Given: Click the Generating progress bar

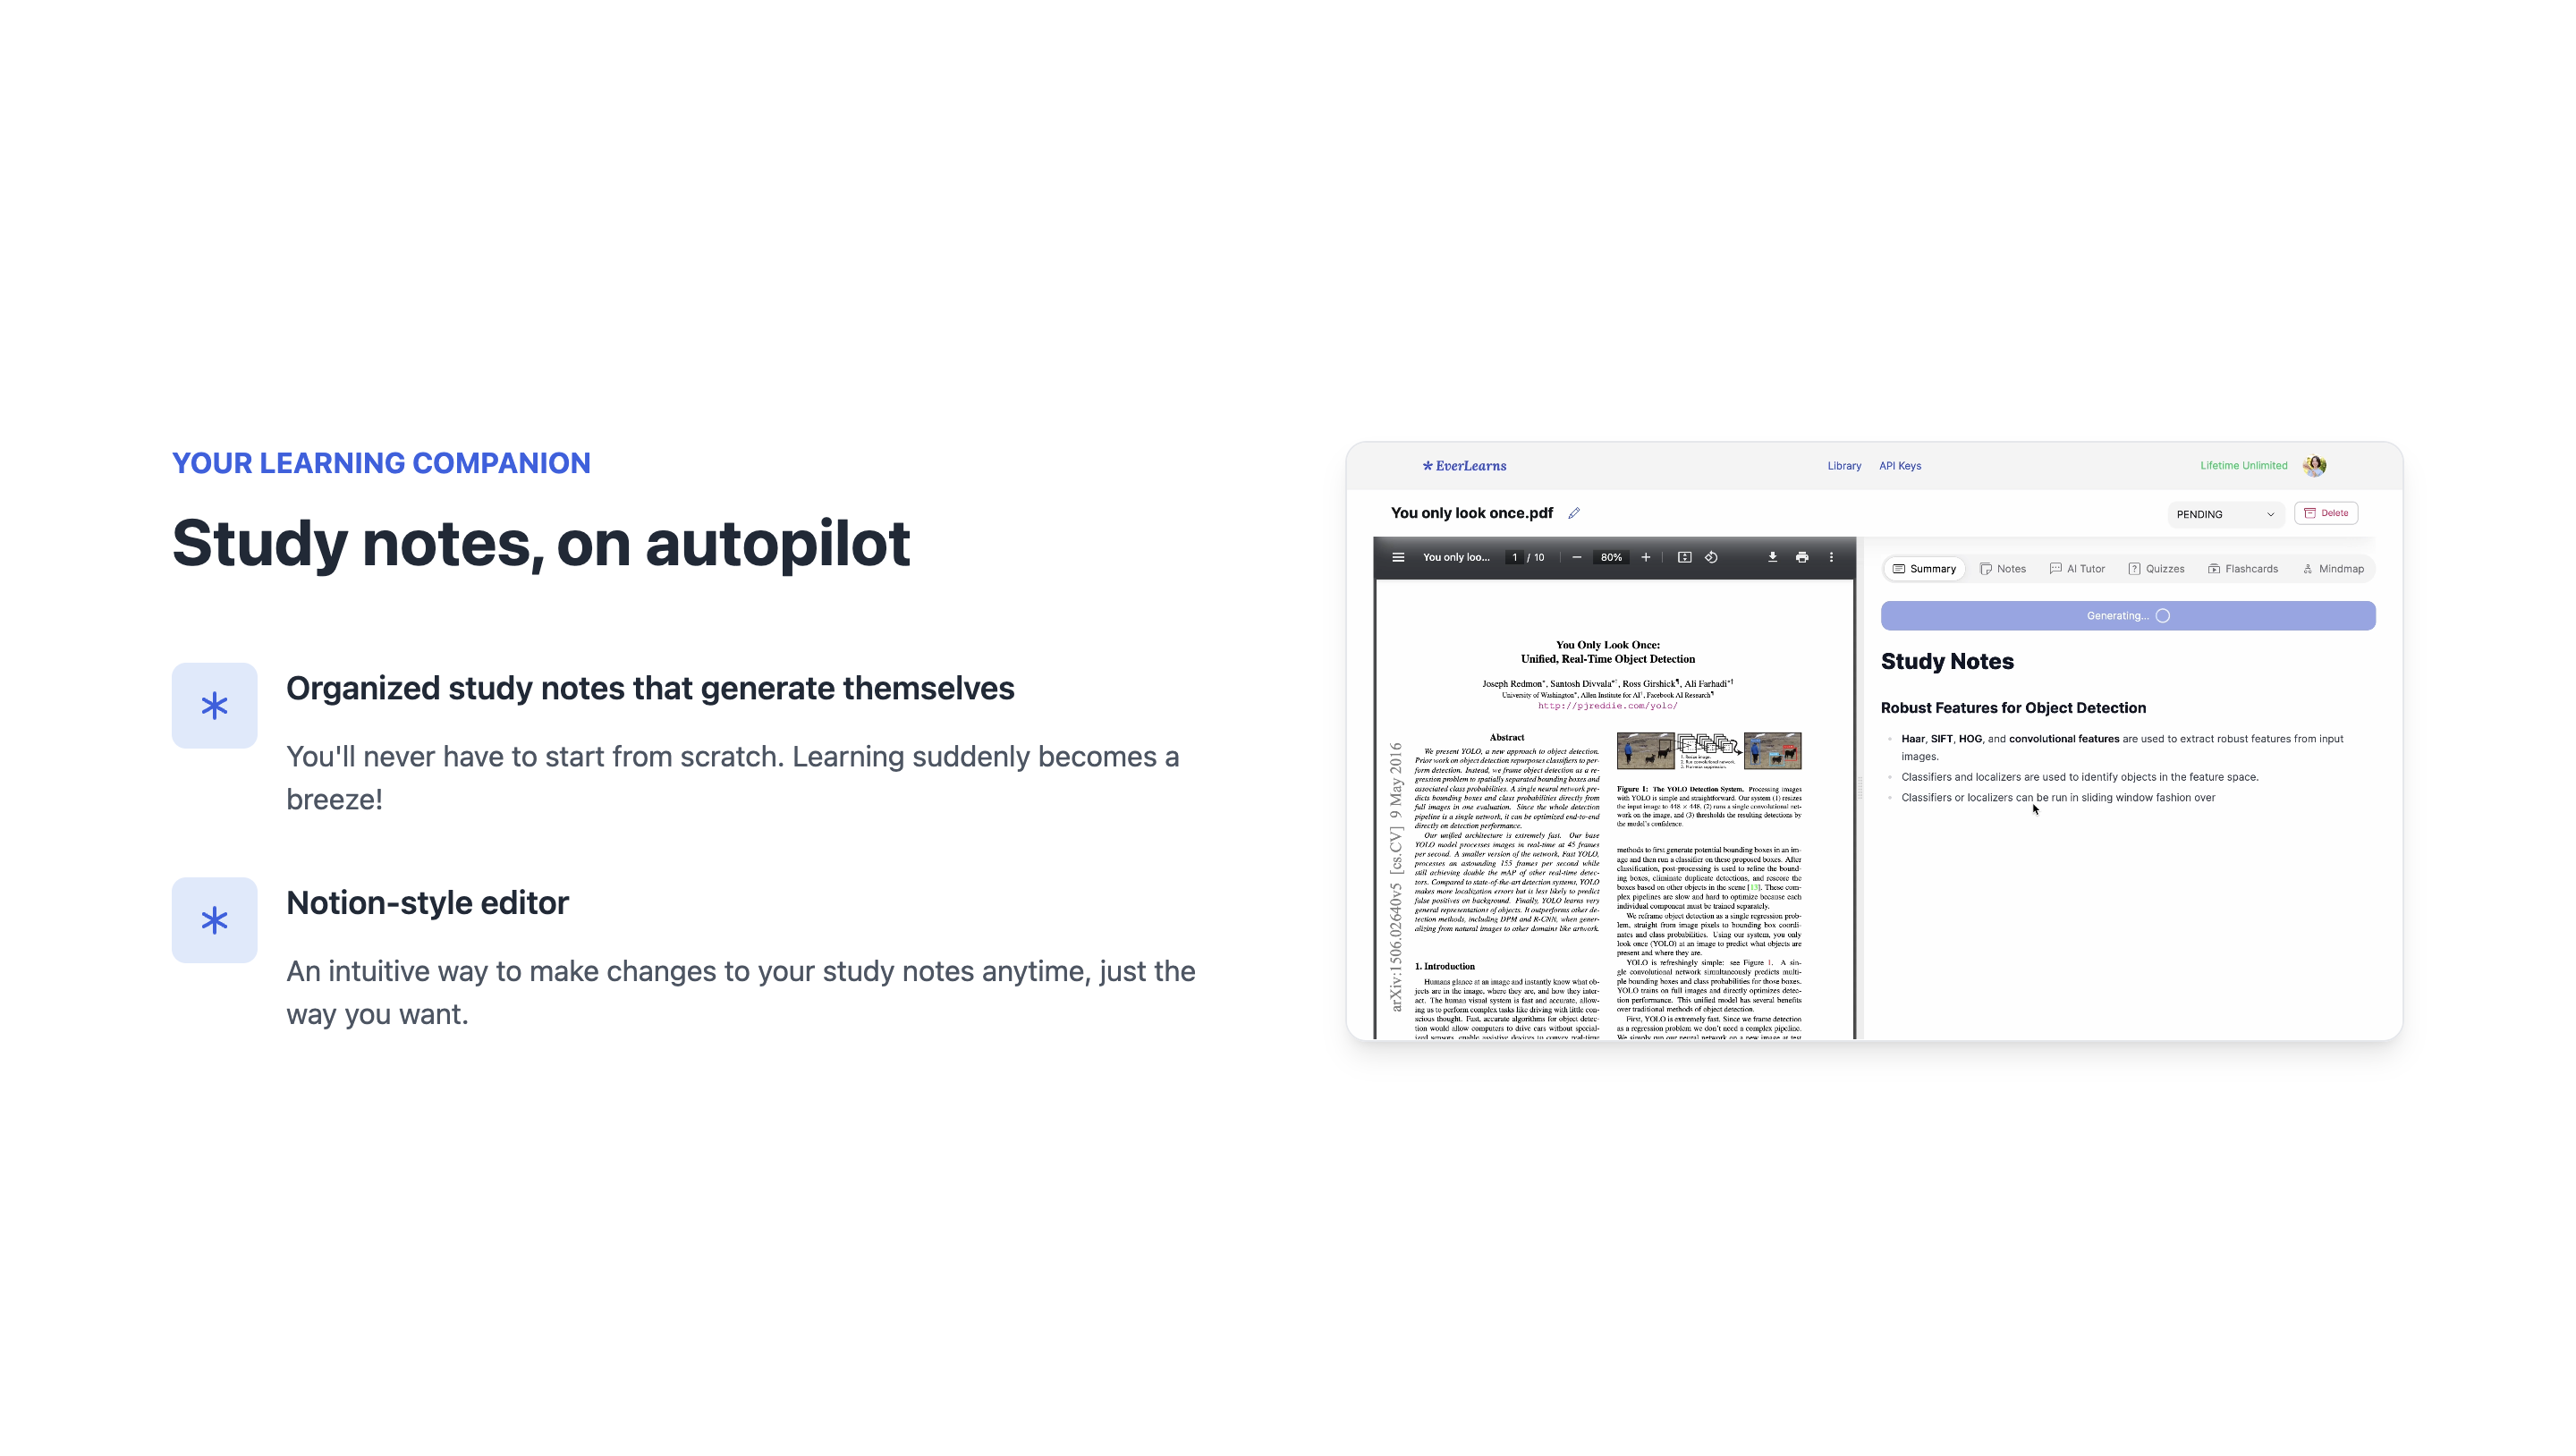Looking at the screenshot, I should [2127, 615].
